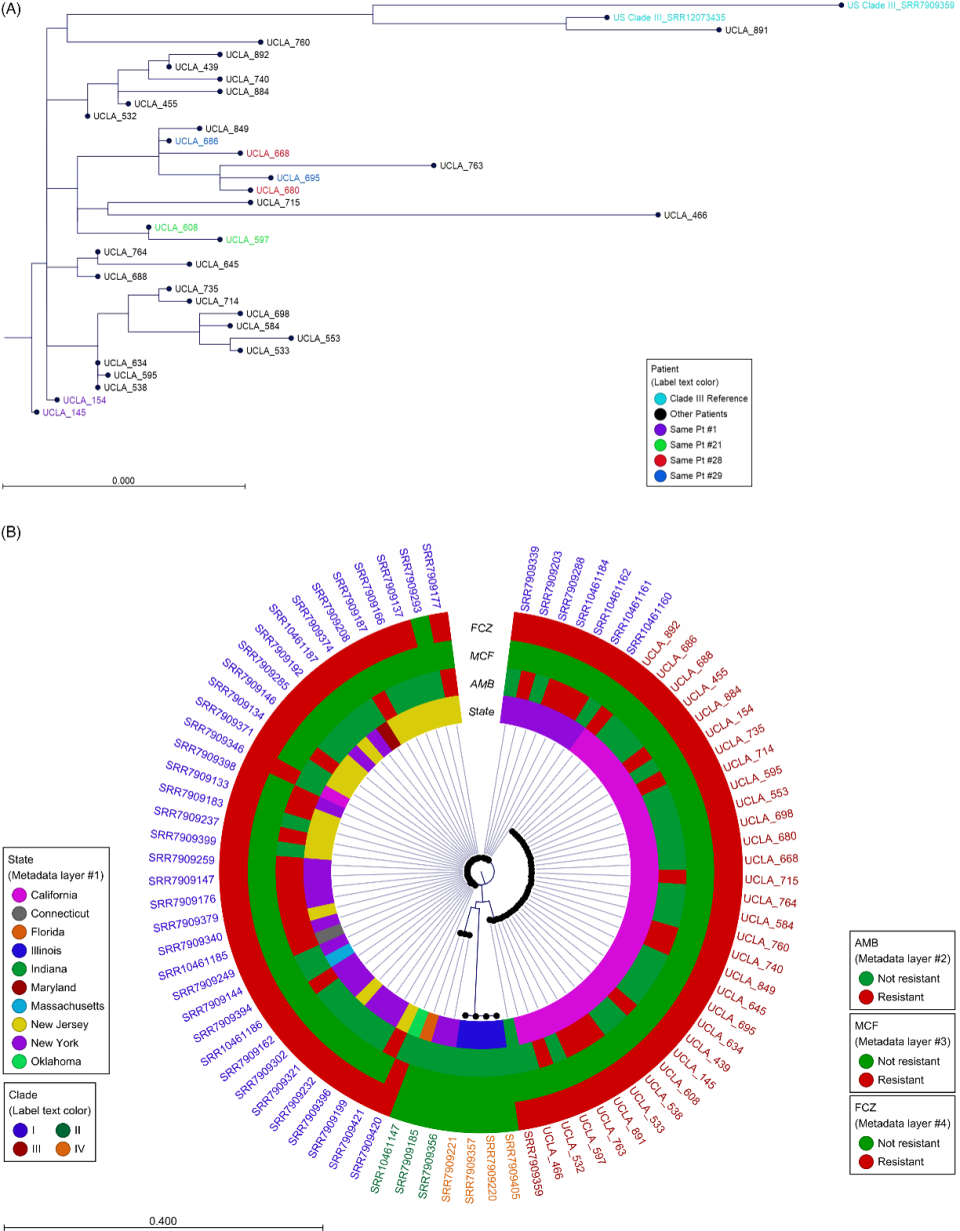
Task: Click the root node of the circular tree
Action: pos(483,873)
